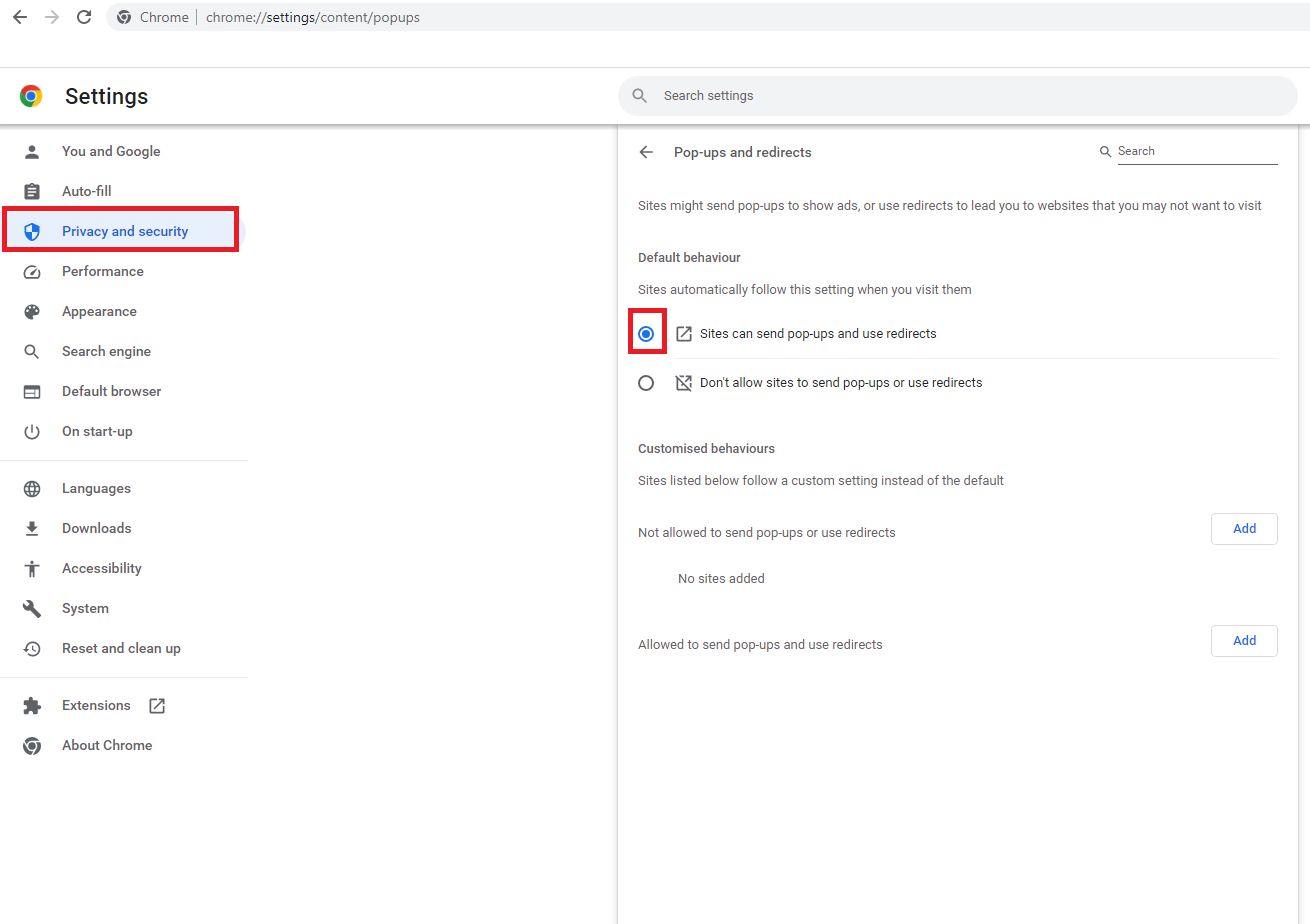Add a site to Not allowed list
1310x924 pixels.
(x=1244, y=529)
